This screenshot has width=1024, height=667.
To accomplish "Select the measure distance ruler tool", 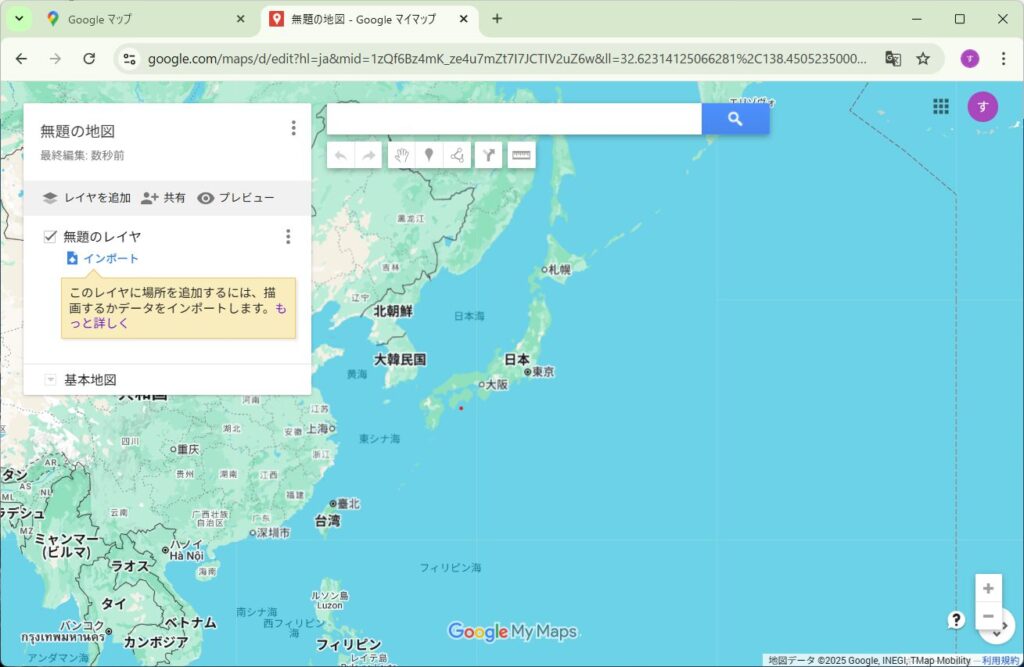I will pyautogui.click(x=521, y=155).
